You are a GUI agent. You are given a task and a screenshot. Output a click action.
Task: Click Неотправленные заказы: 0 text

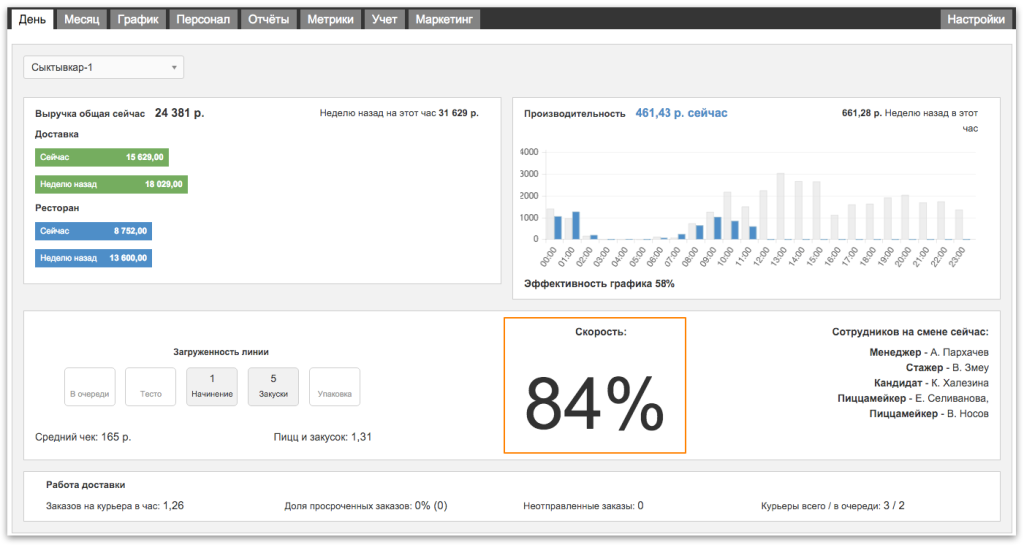(x=583, y=506)
